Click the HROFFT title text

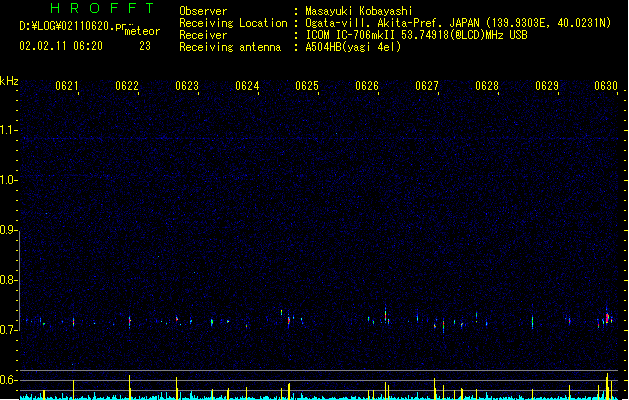point(103,8)
